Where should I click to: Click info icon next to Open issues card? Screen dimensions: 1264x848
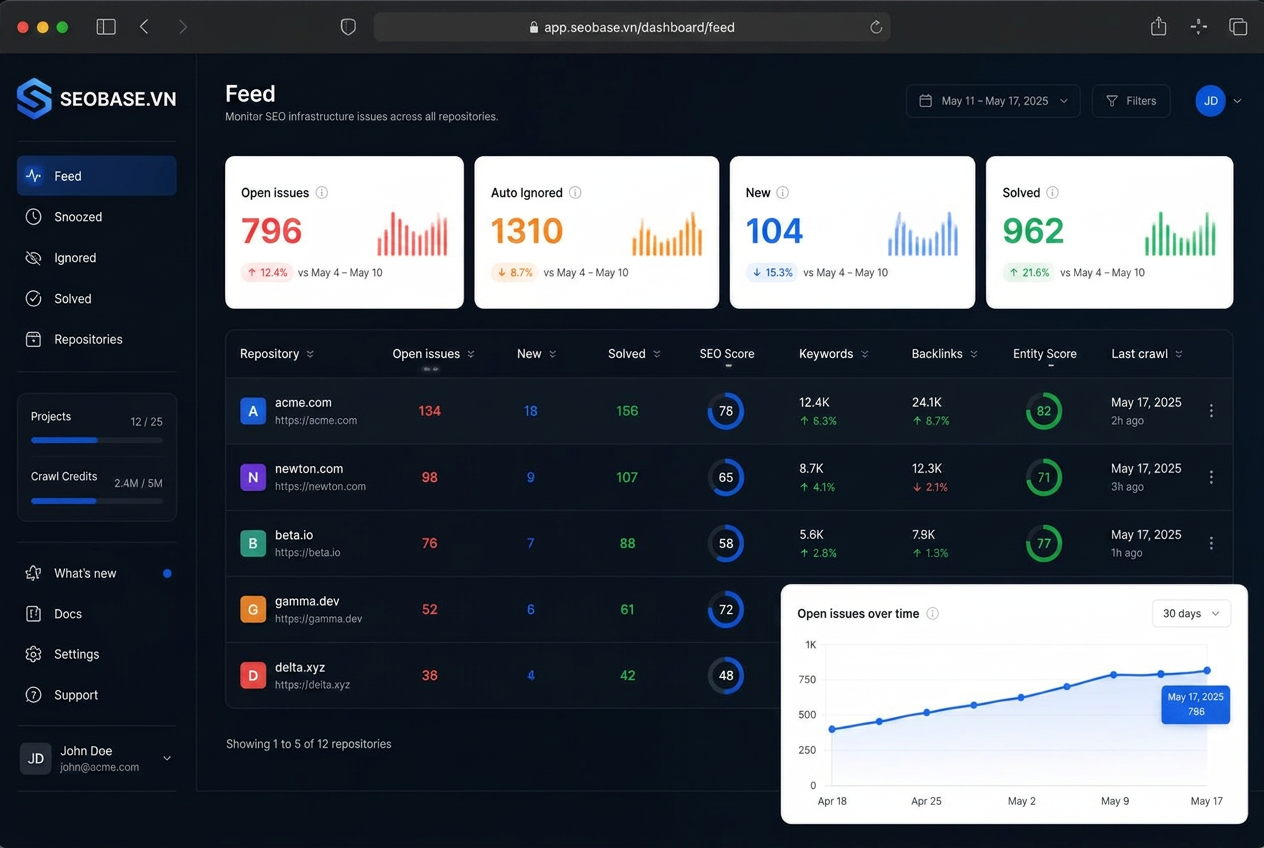click(x=322, y=193)
